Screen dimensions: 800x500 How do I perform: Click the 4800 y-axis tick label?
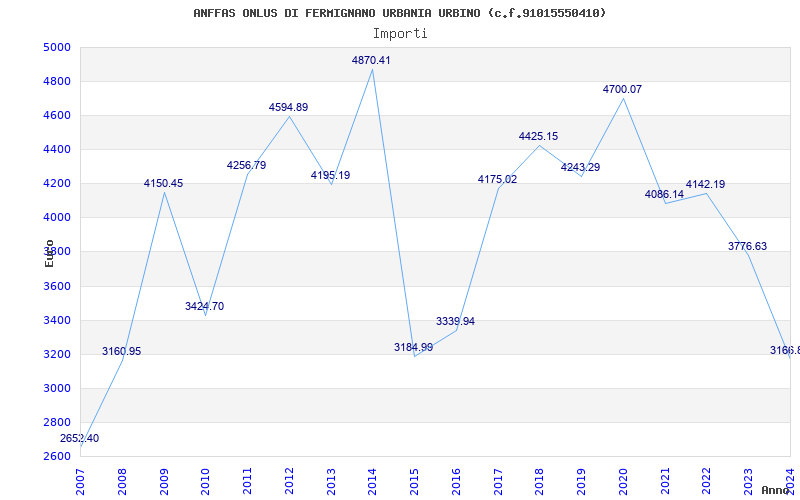57,82
